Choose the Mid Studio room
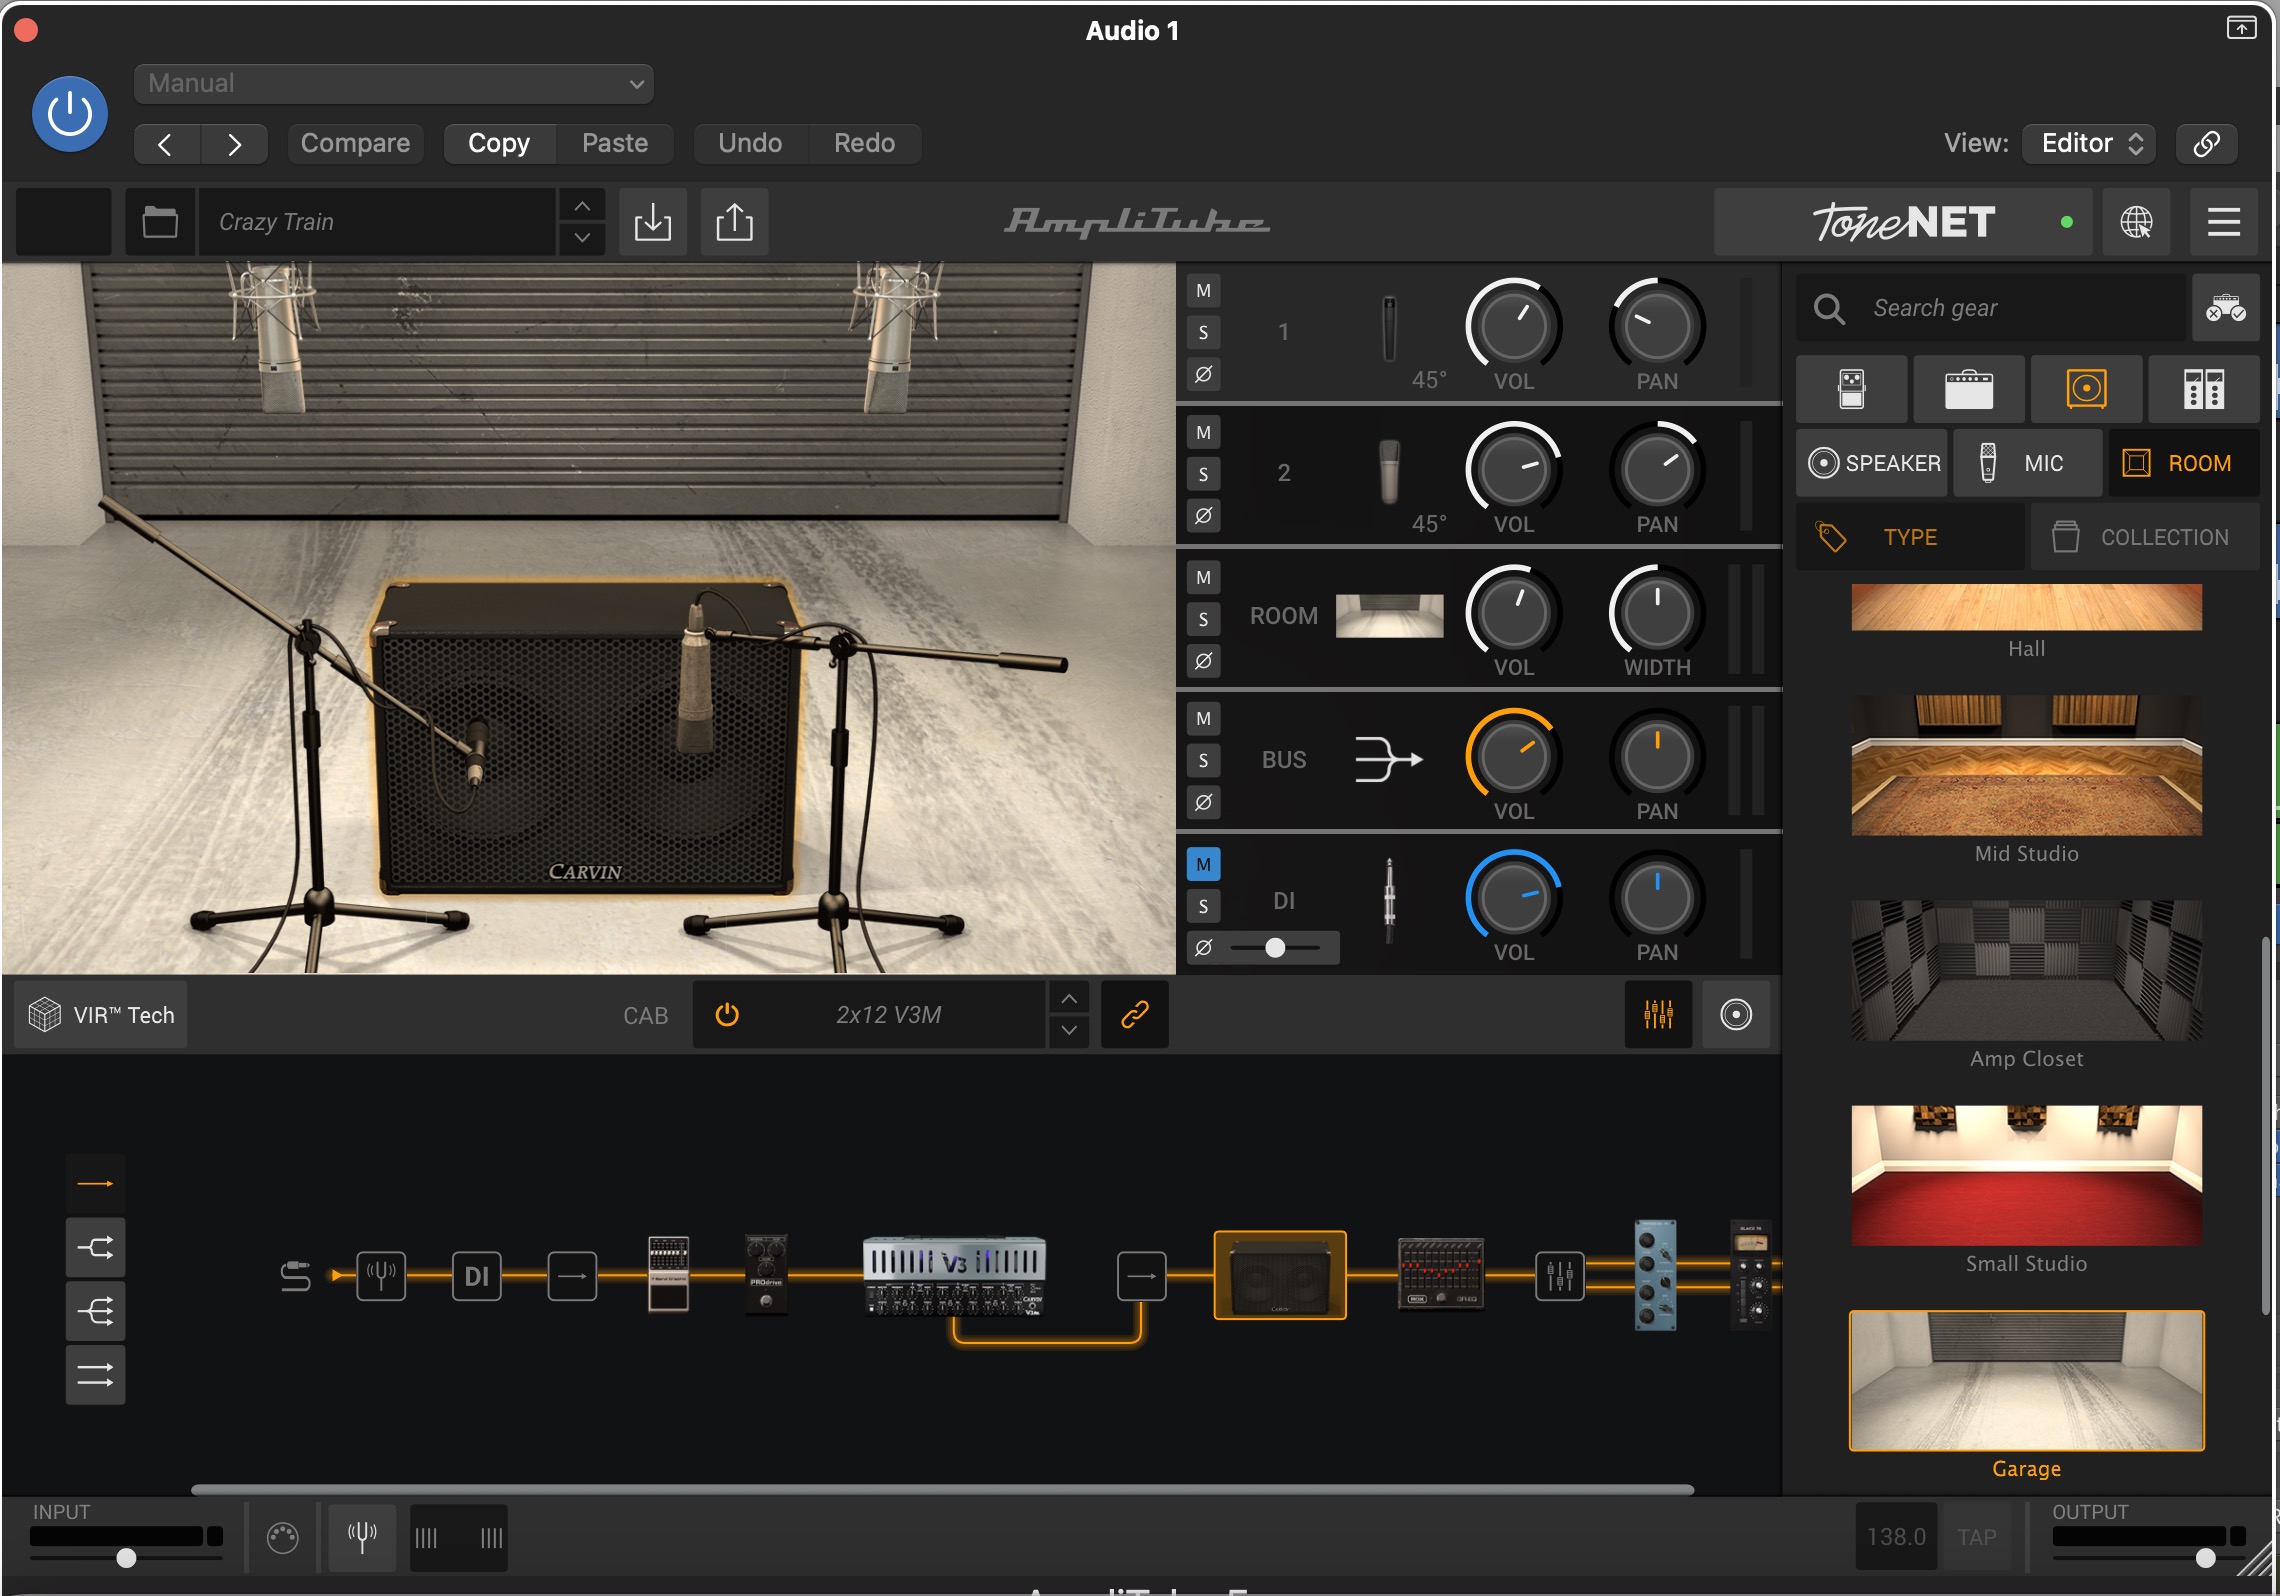This screenshot has width=2280, height=1596. [x=2026, y=766]
